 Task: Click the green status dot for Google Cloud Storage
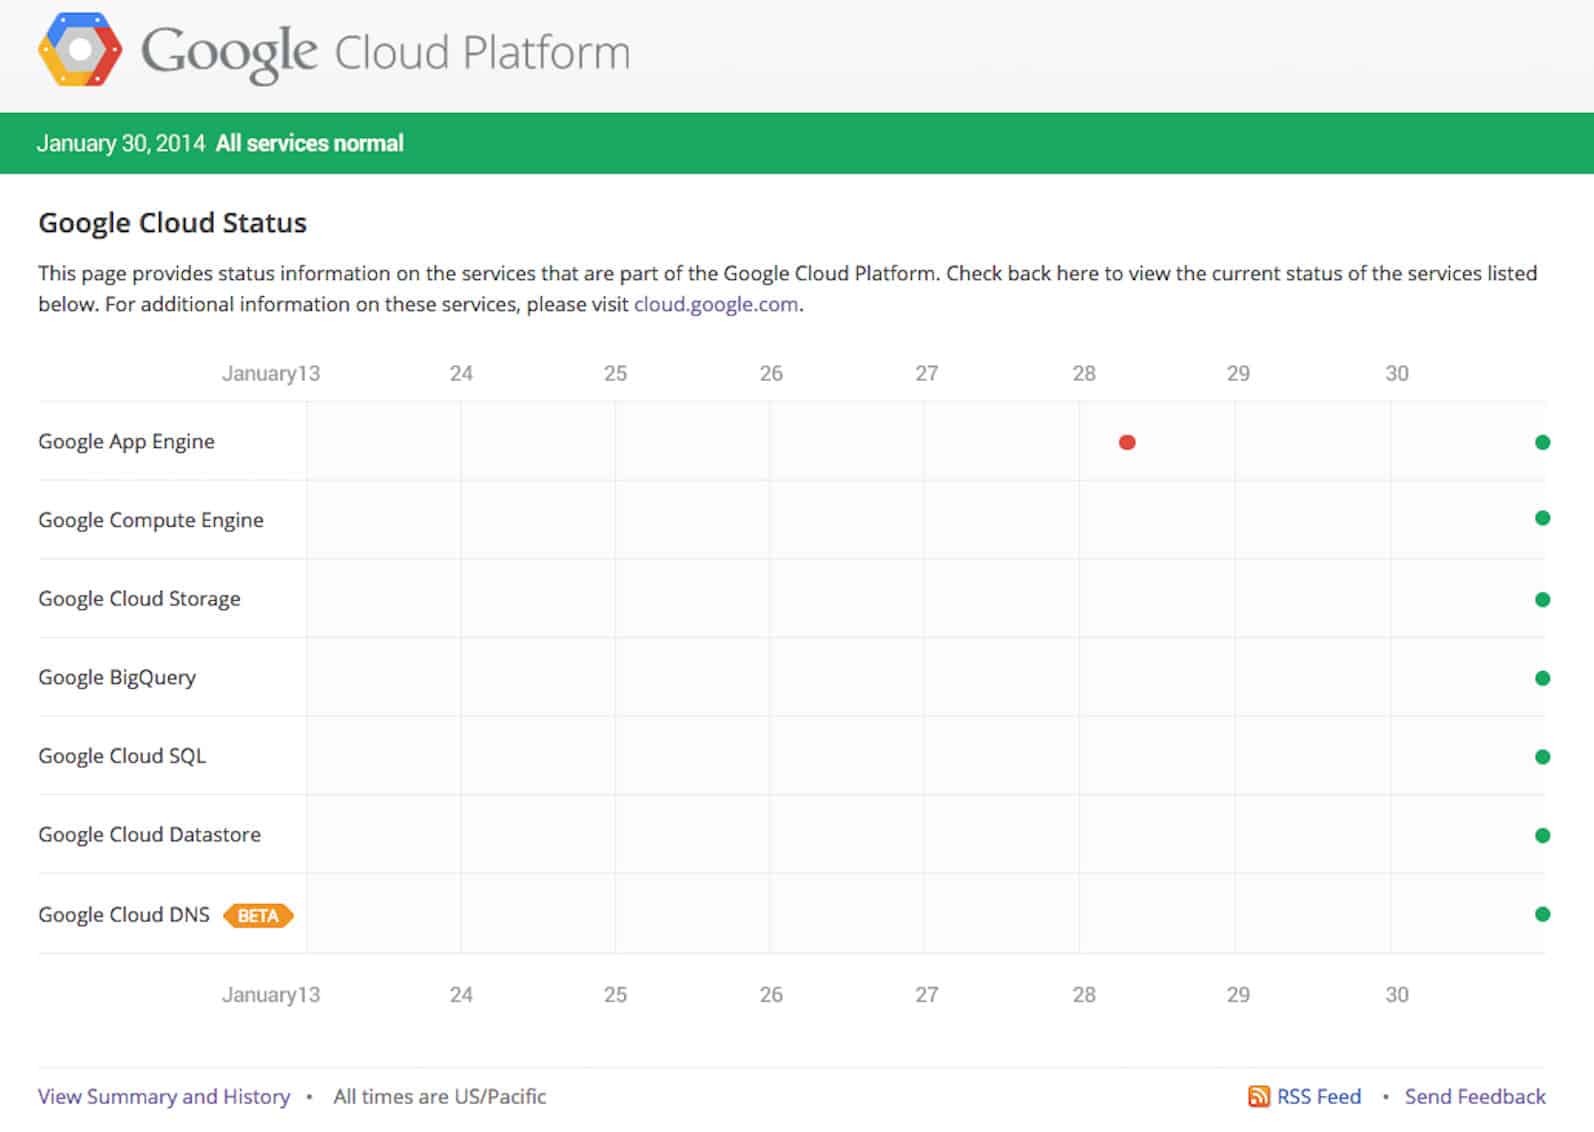click(1542, 599)
